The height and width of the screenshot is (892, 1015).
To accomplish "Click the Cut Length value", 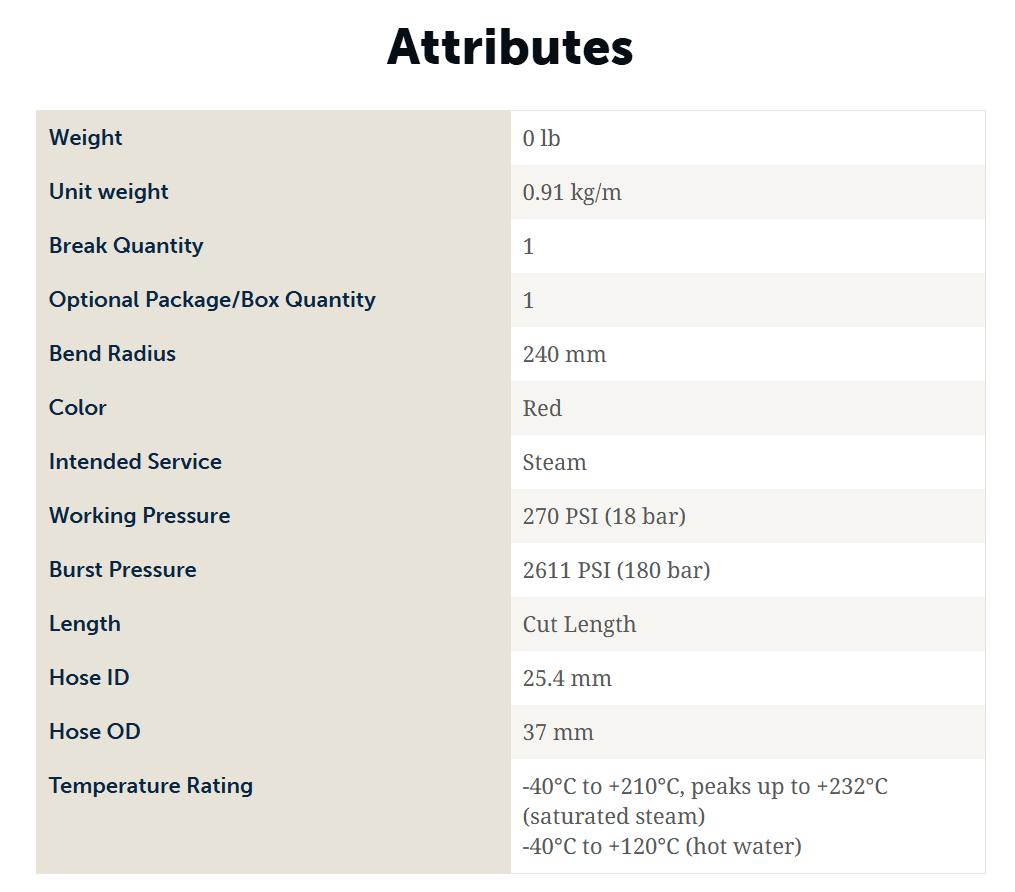I will tap(579, 624).
